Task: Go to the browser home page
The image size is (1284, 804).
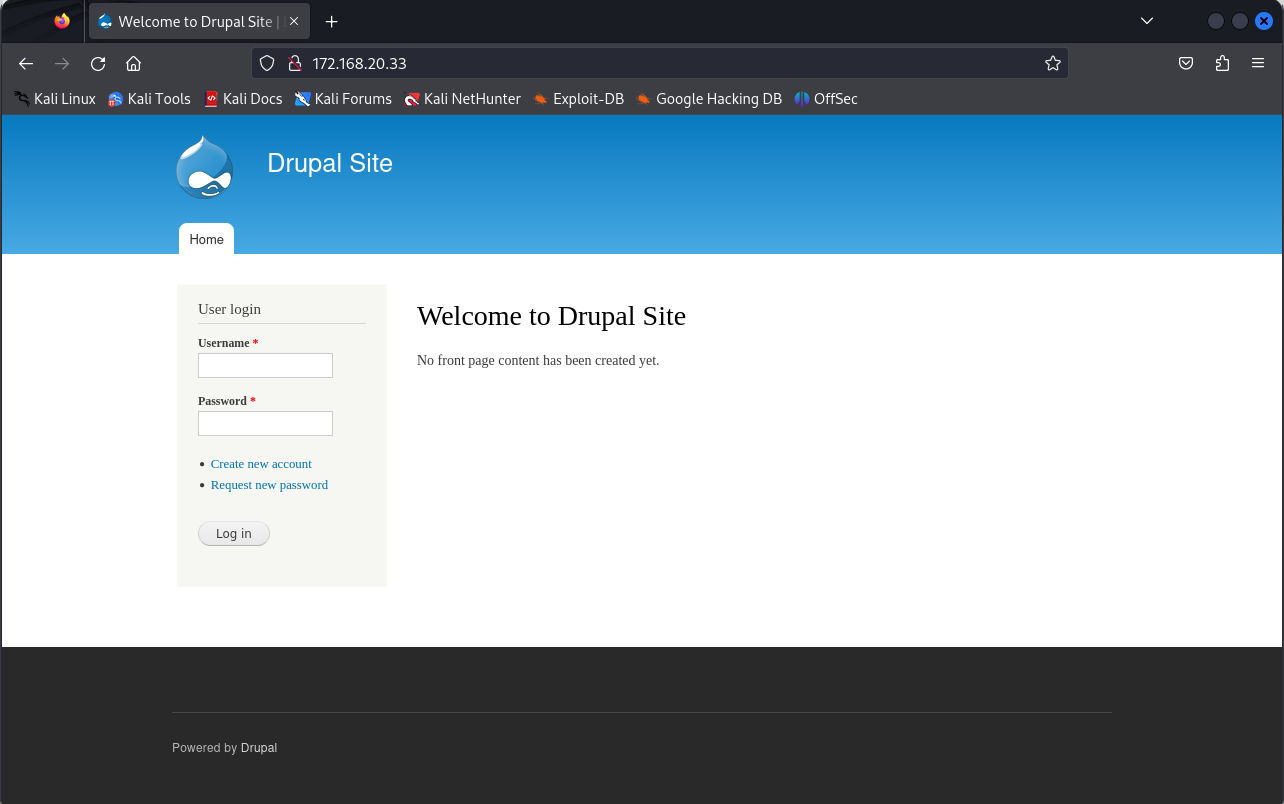Action: pos(133,63)
